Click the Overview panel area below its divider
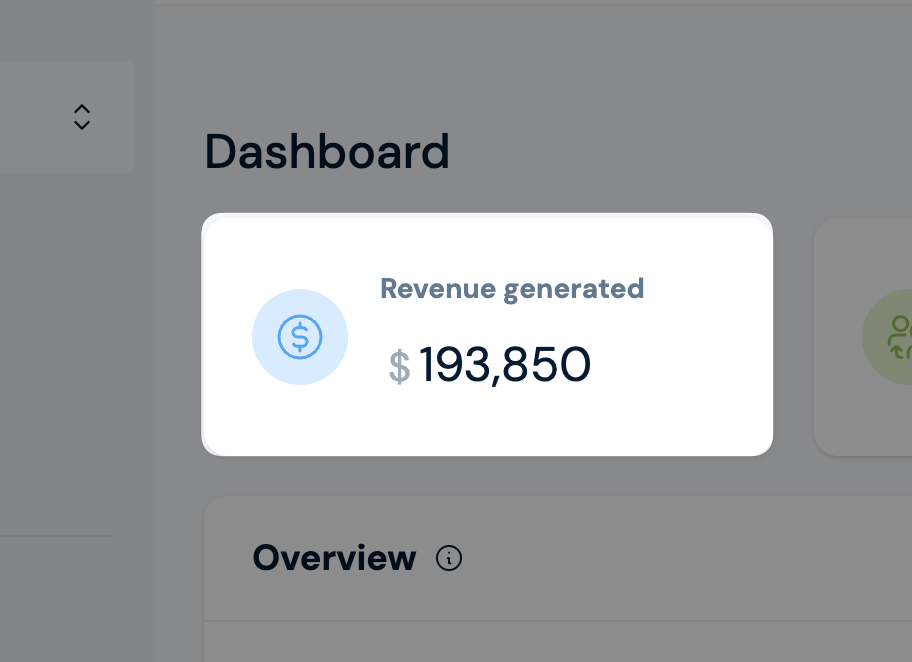Image resolution: width=912 pixels, height=662 pixels. [x=557, y=642]
